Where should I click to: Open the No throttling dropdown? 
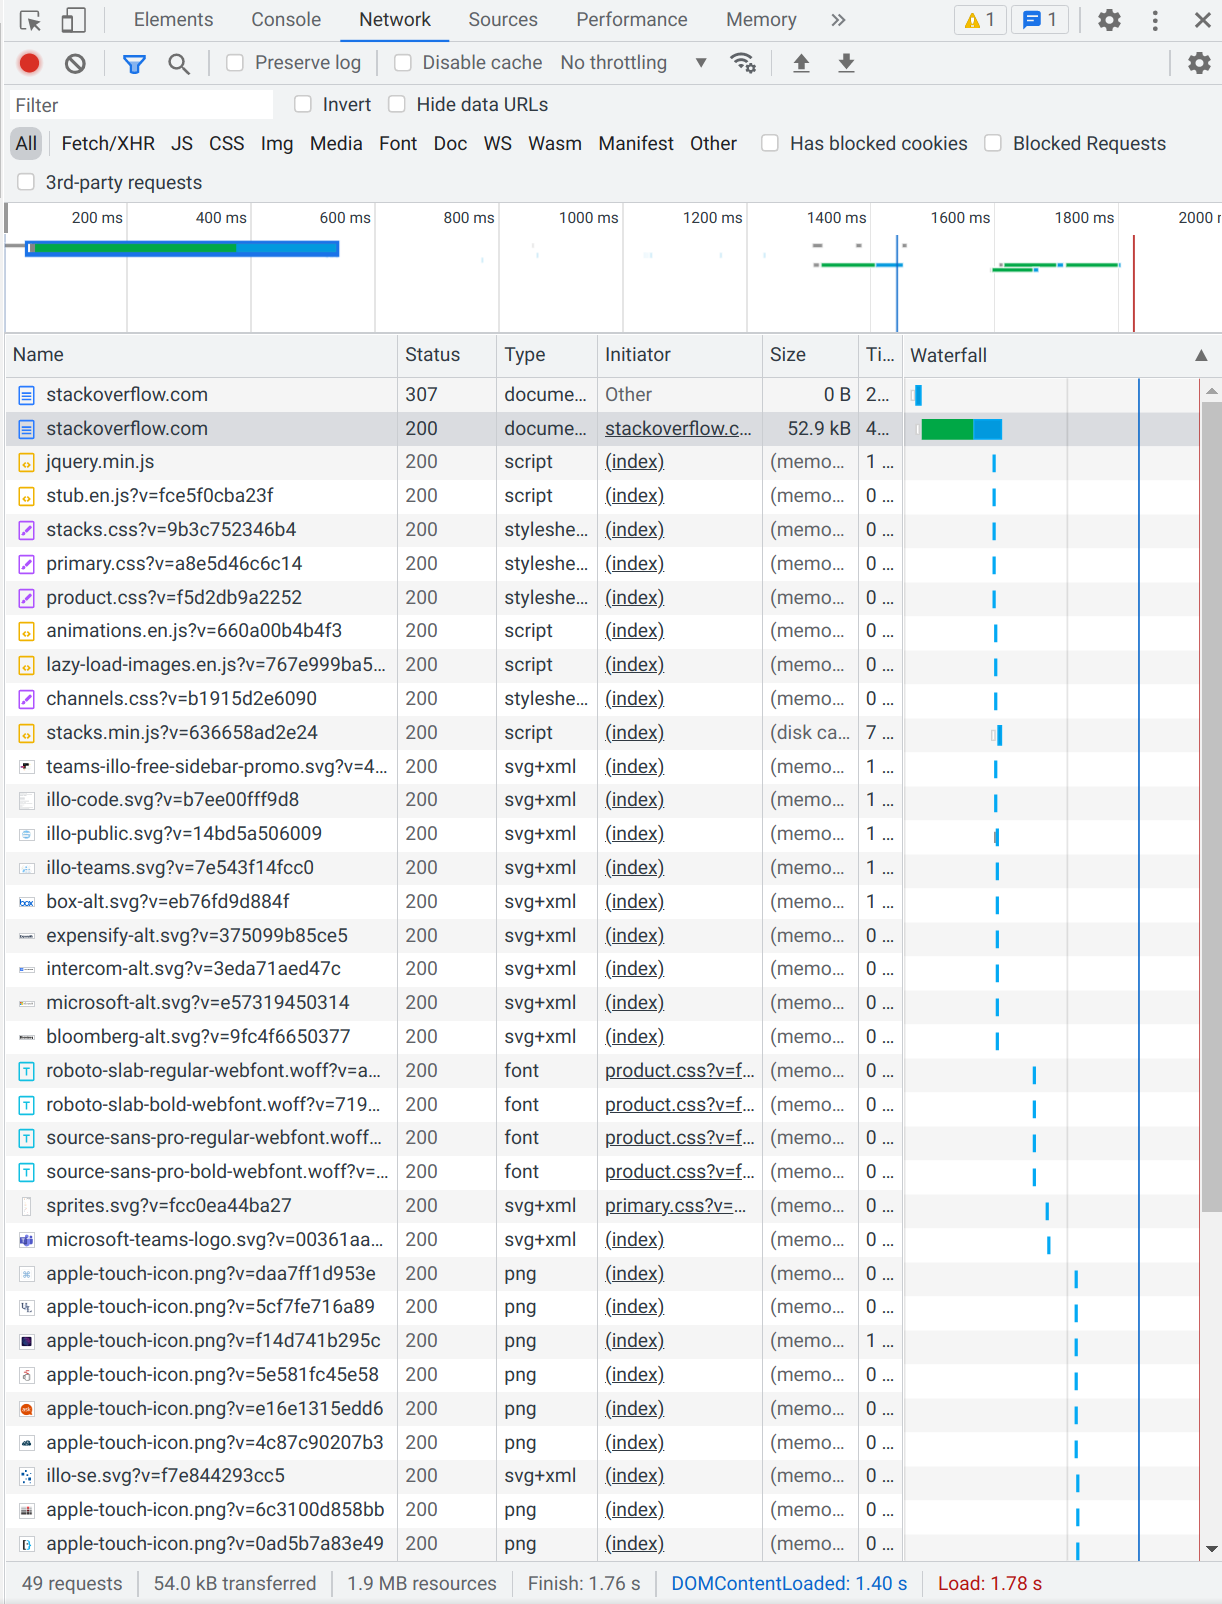(x=633, y=63)
